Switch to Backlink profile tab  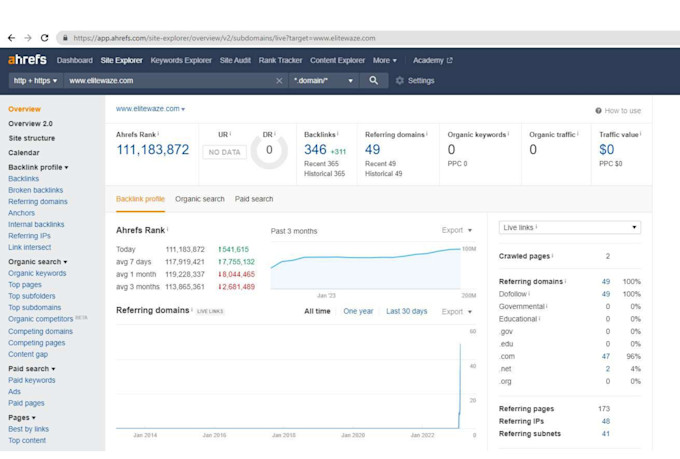[140, 199]
